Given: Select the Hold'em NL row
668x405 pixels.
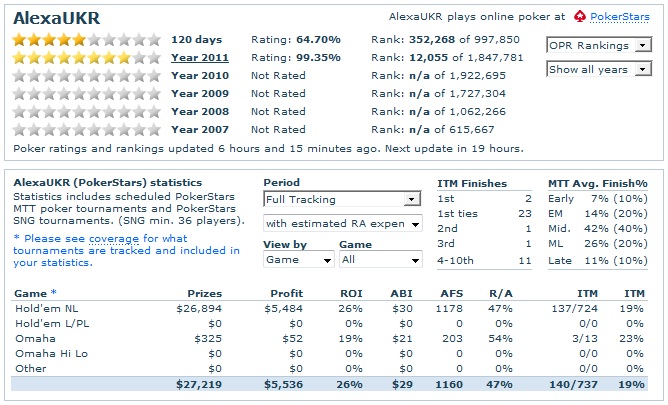Looking at the screenshot, I should [45, 309].
